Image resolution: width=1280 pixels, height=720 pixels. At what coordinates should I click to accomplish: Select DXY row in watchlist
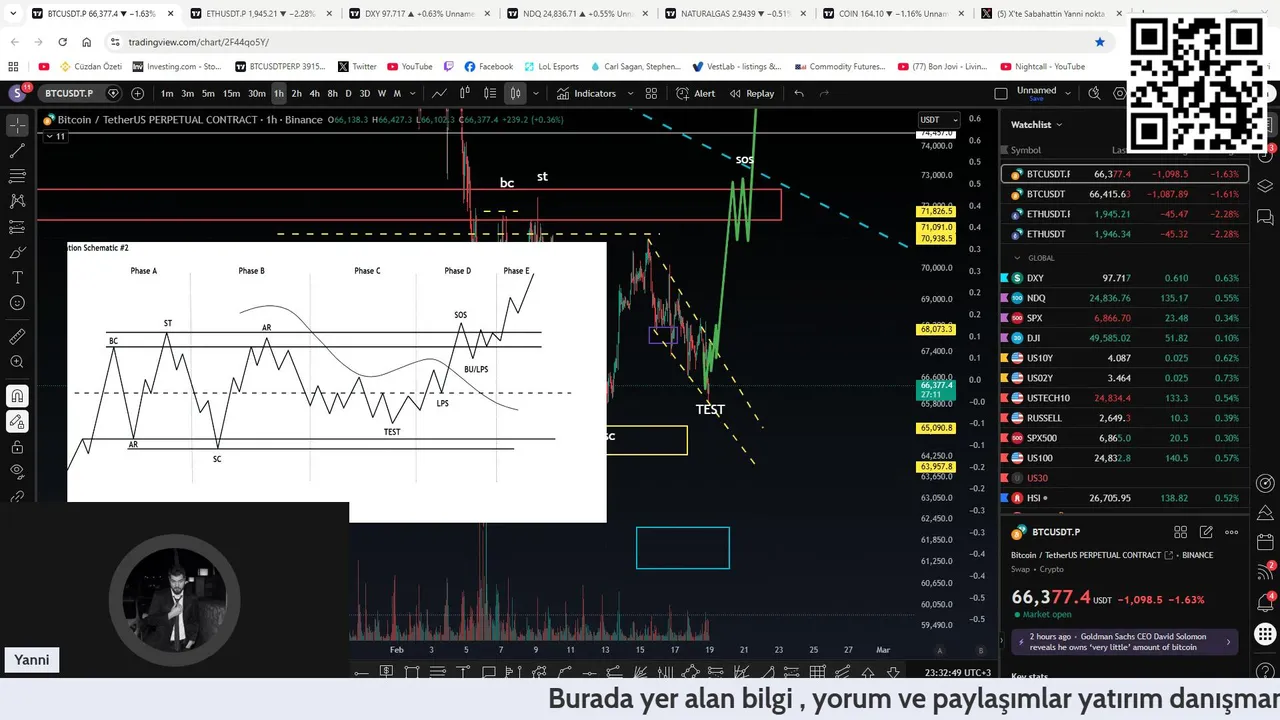(1125, 278)
